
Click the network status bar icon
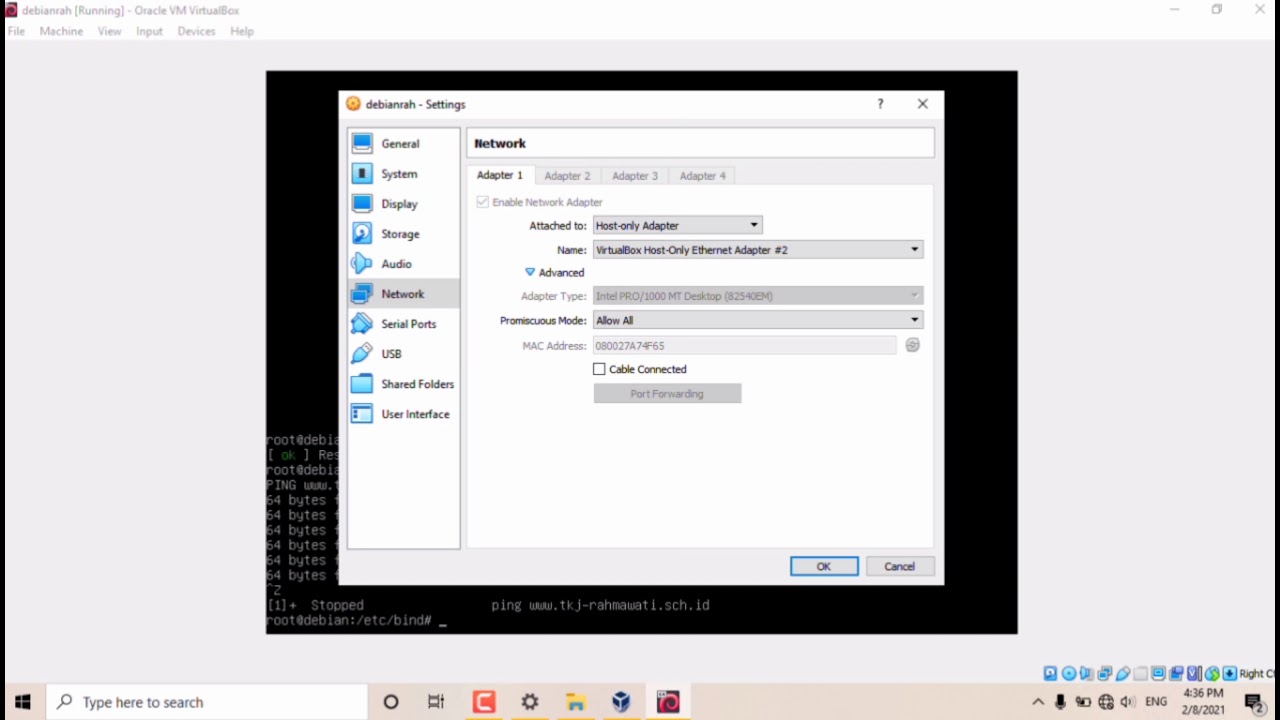click(x=1105, y=673)
